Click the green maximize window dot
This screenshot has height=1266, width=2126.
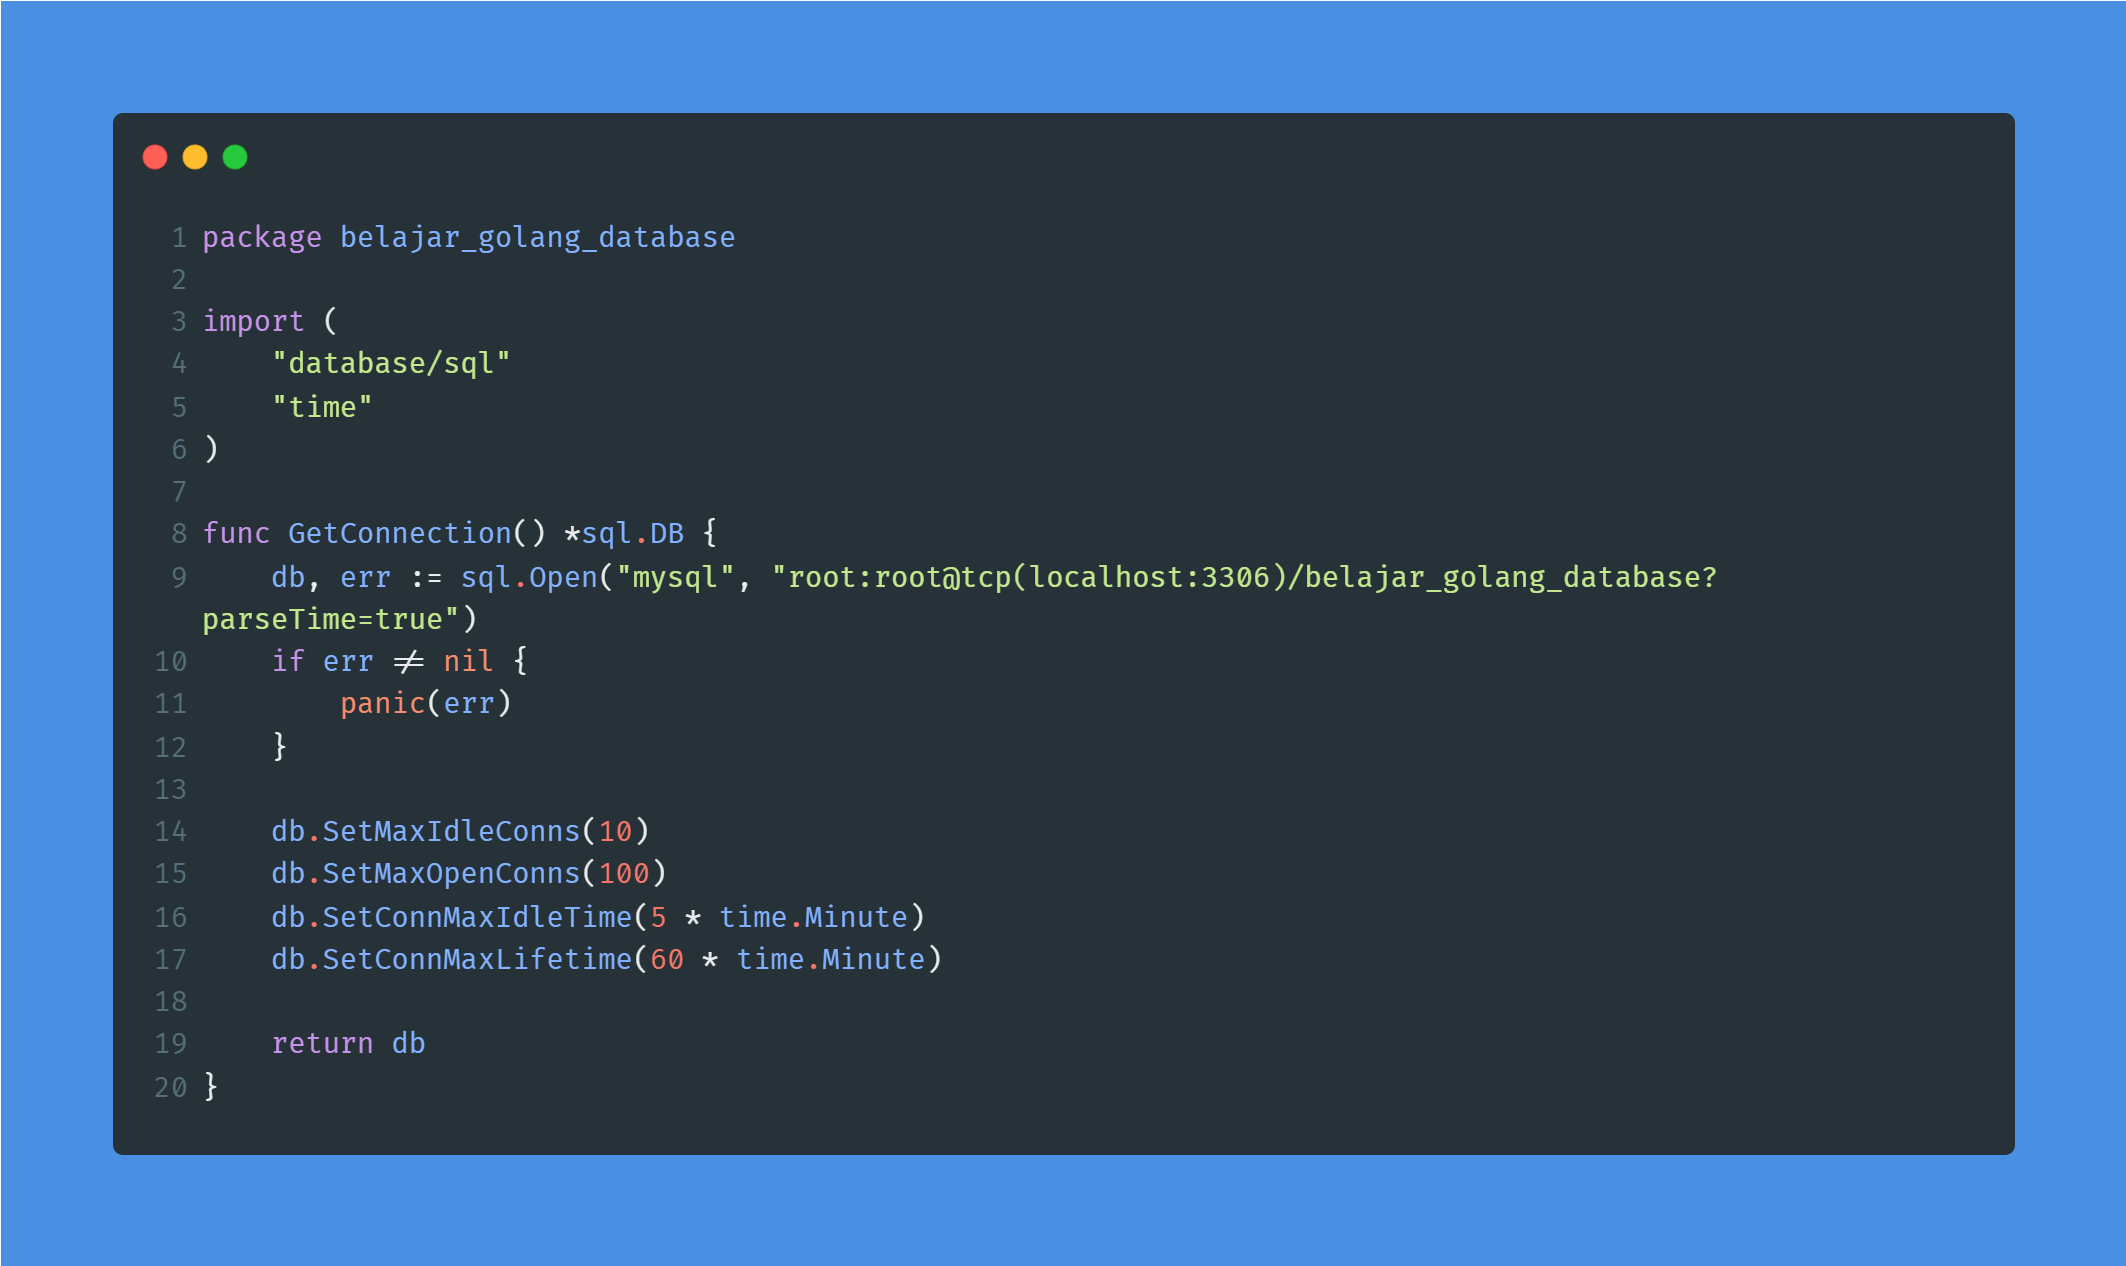pos(235,157)
